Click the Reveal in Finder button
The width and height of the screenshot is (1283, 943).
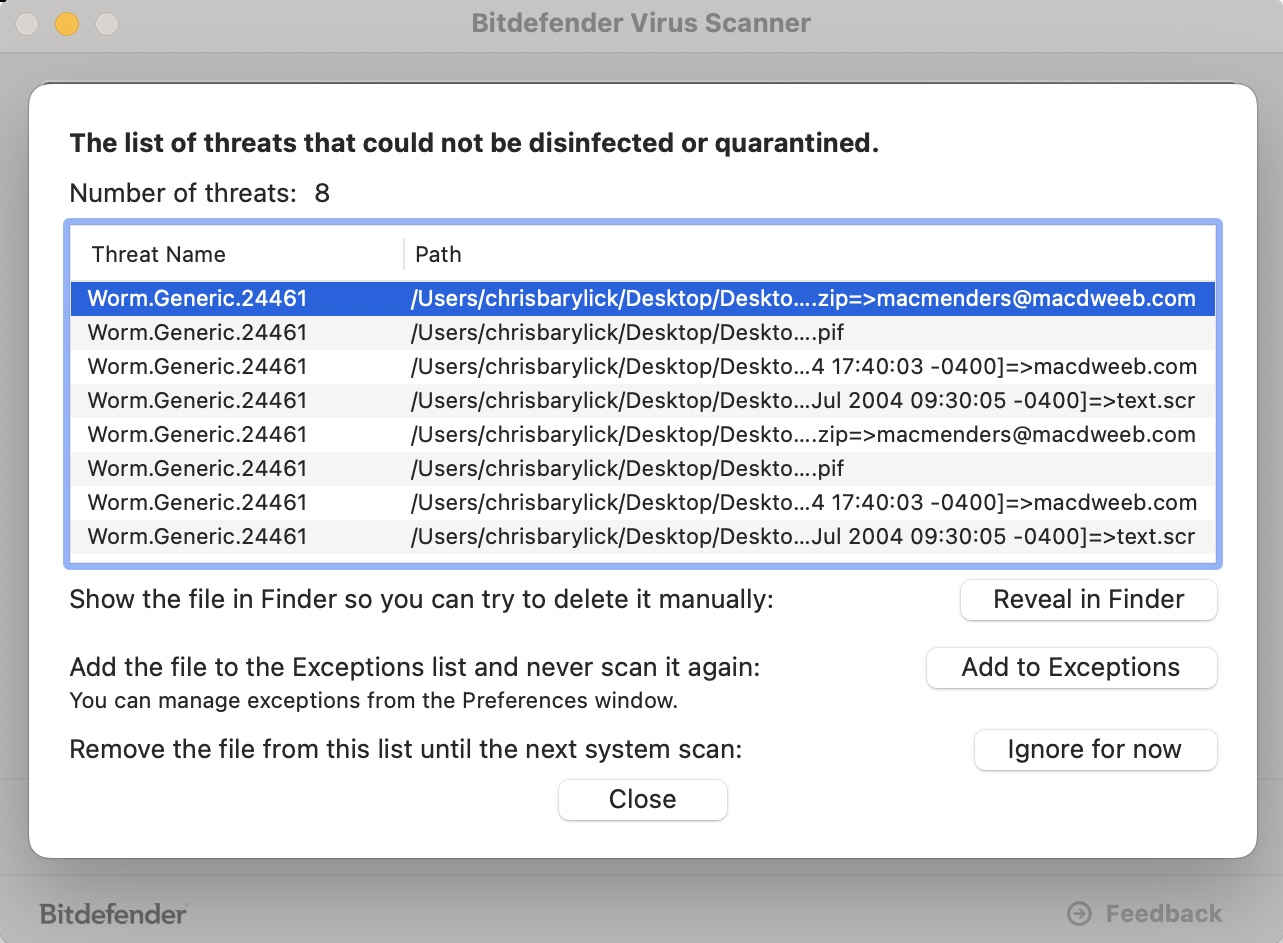[1088, 600]
